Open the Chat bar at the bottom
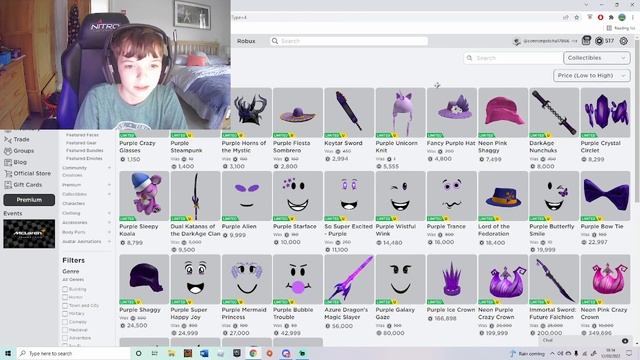640x360 pixels. tap(586, 340)
